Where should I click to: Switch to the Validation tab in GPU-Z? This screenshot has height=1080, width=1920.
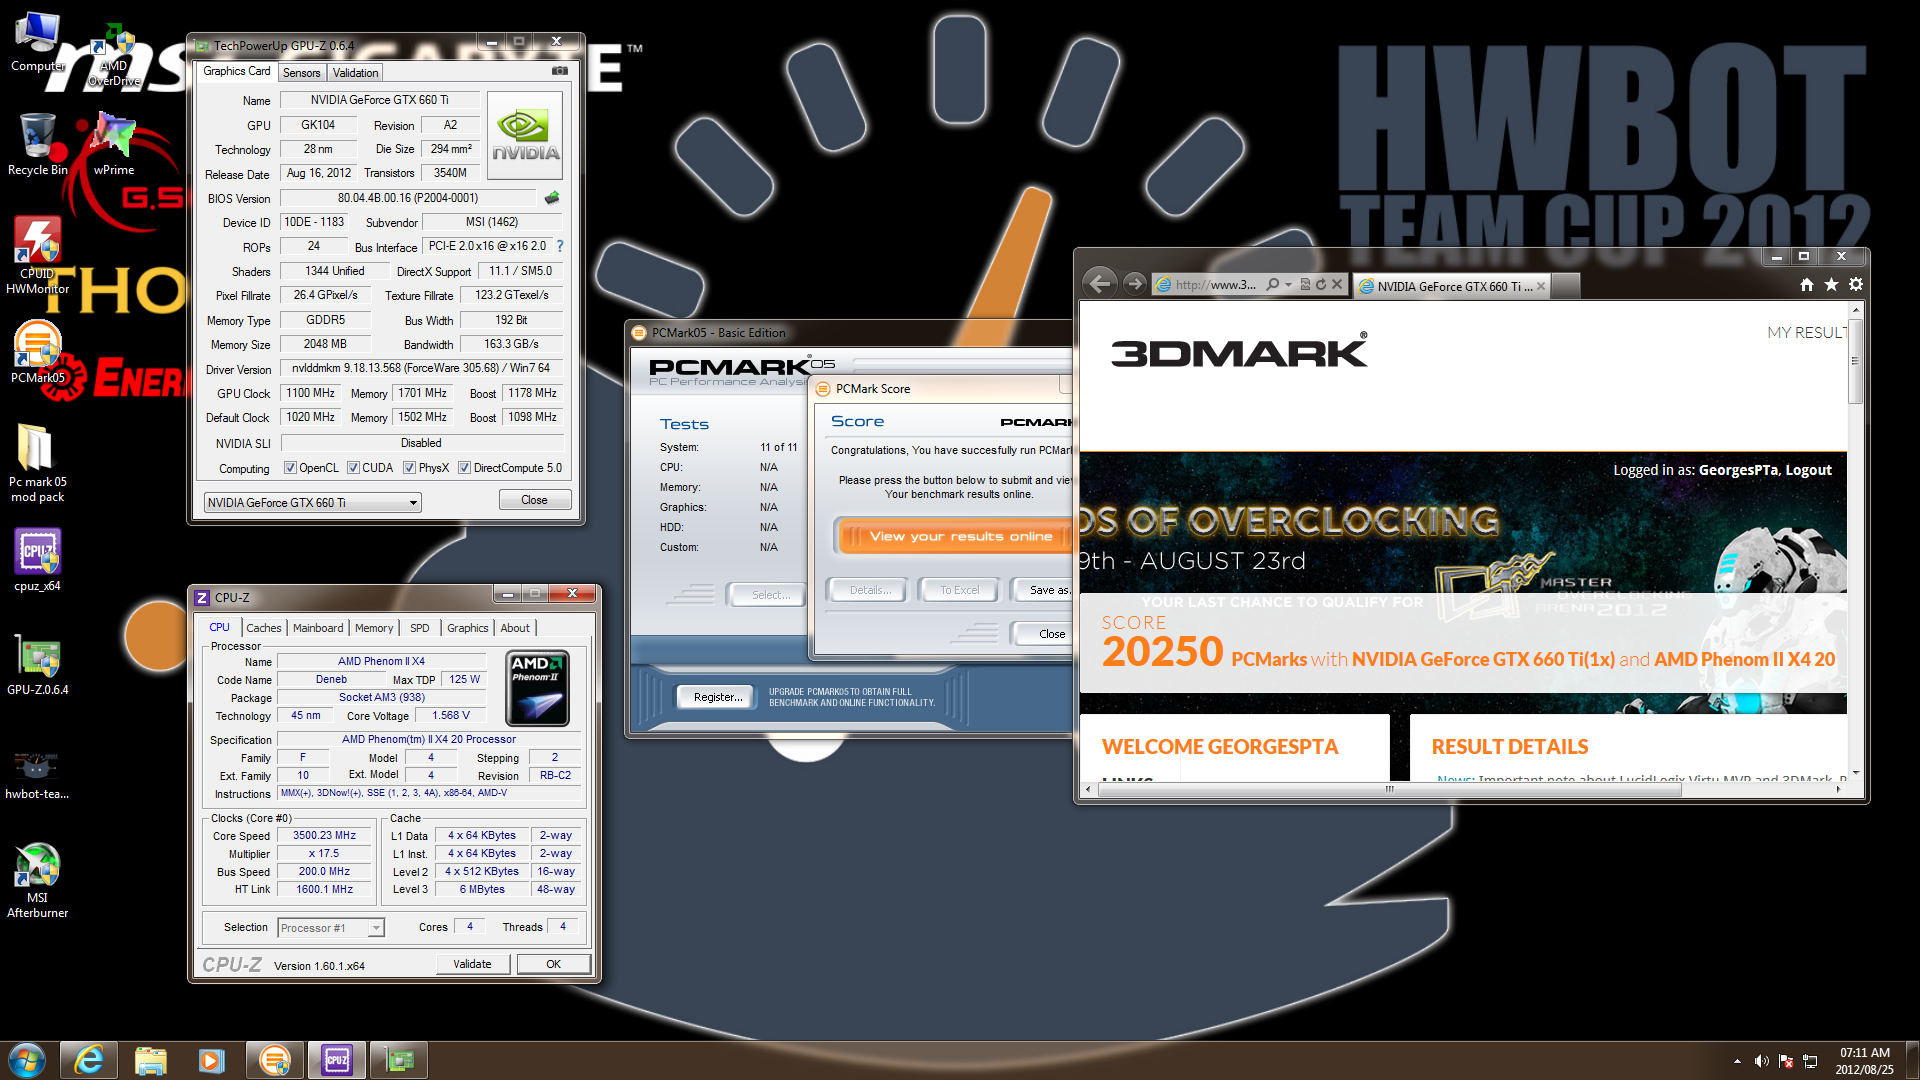point(355,73)
